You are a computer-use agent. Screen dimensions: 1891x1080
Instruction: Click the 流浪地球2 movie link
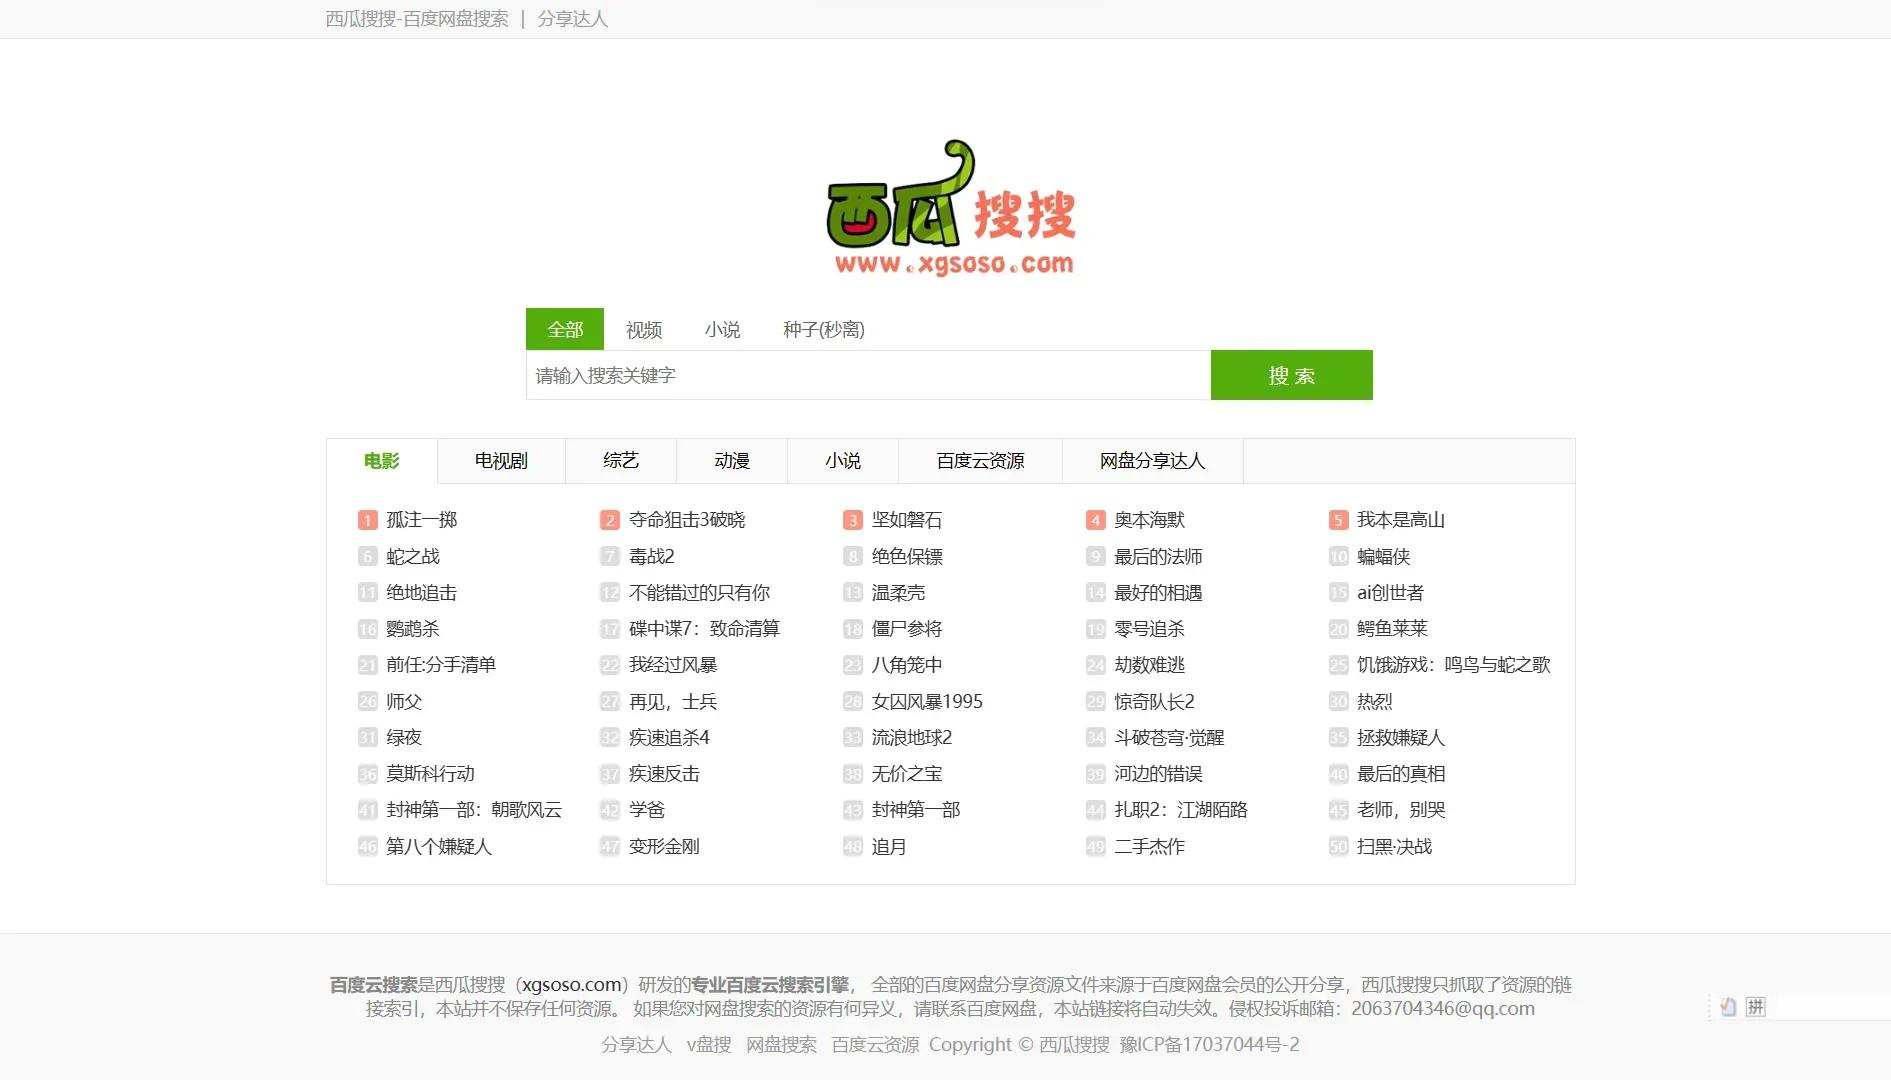pyautogui.click(x=911, y=738)
